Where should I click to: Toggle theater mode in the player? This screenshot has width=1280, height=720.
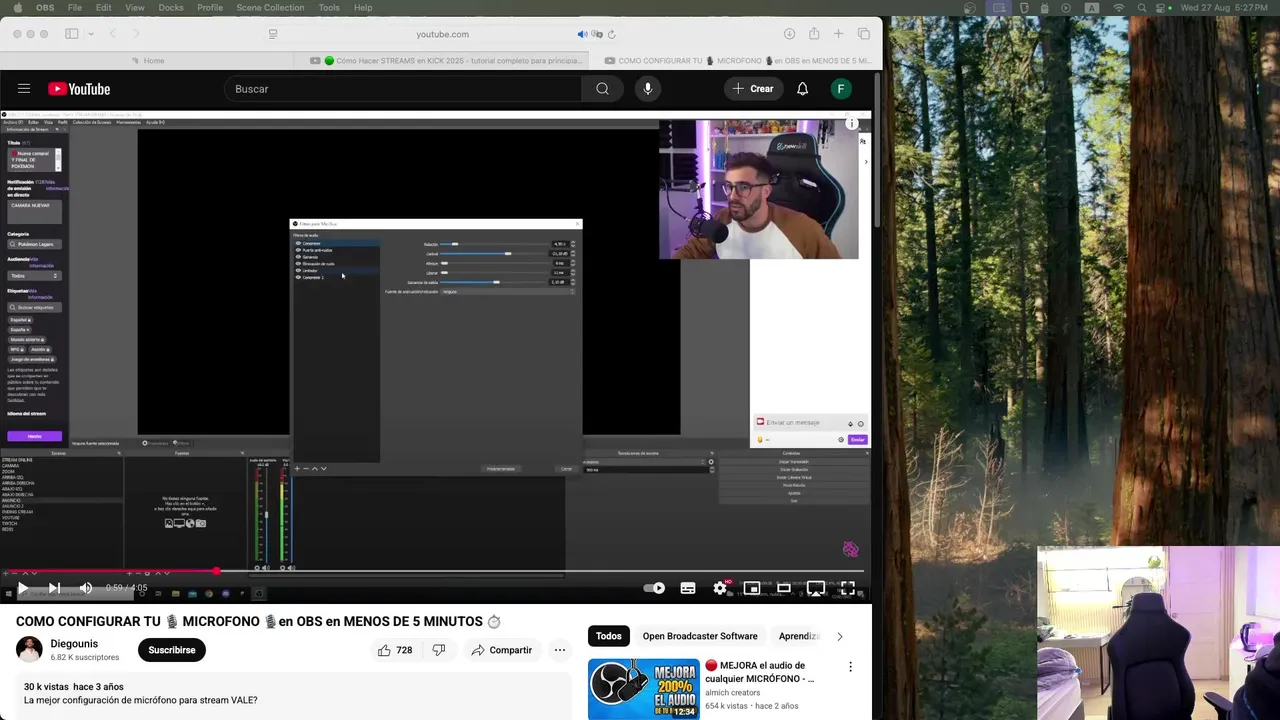coord(784,588)
